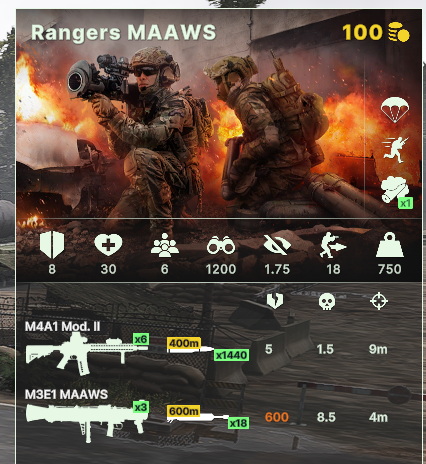Click the binoculars optics range icon
Image resolution: width=426 pixels, height=464 pixels.
(x=221, y=246)
